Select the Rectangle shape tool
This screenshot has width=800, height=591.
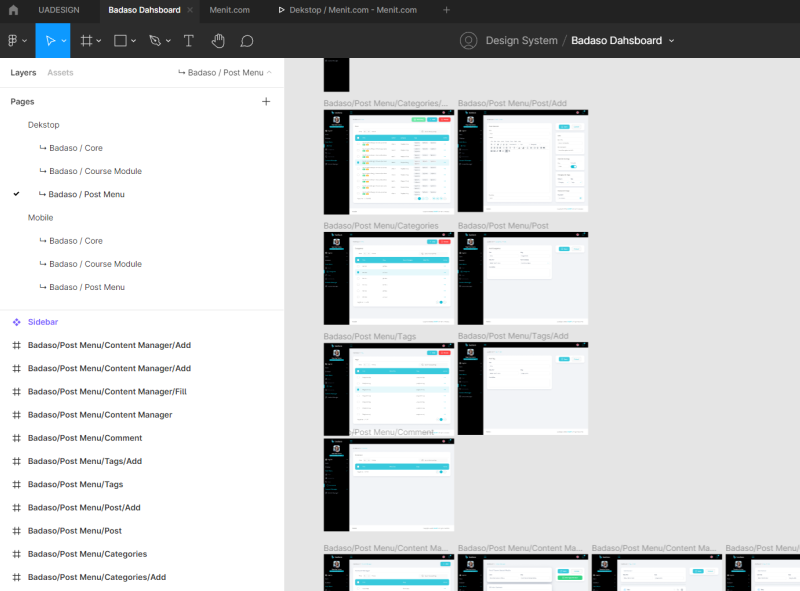(120, 41)
